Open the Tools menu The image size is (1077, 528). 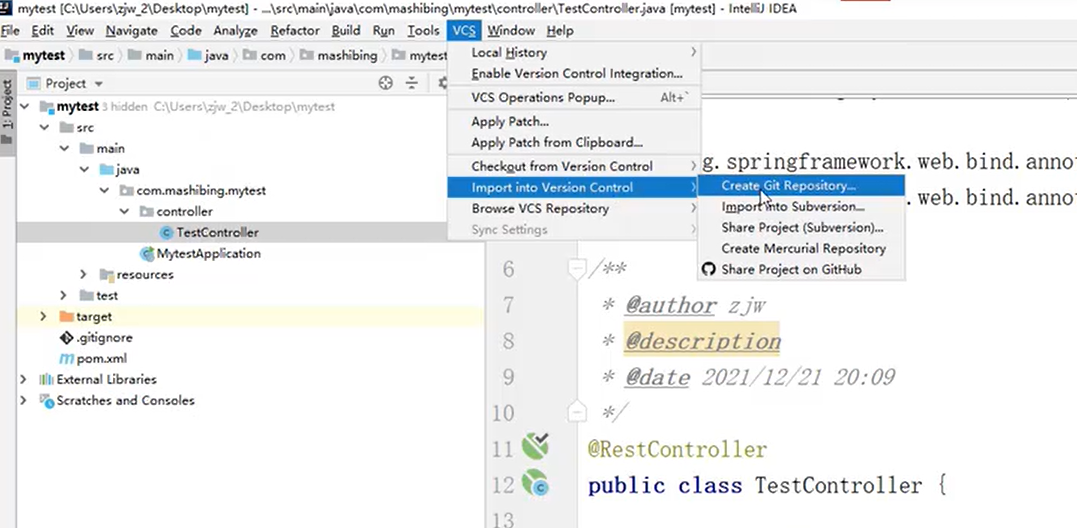(423, 30)
